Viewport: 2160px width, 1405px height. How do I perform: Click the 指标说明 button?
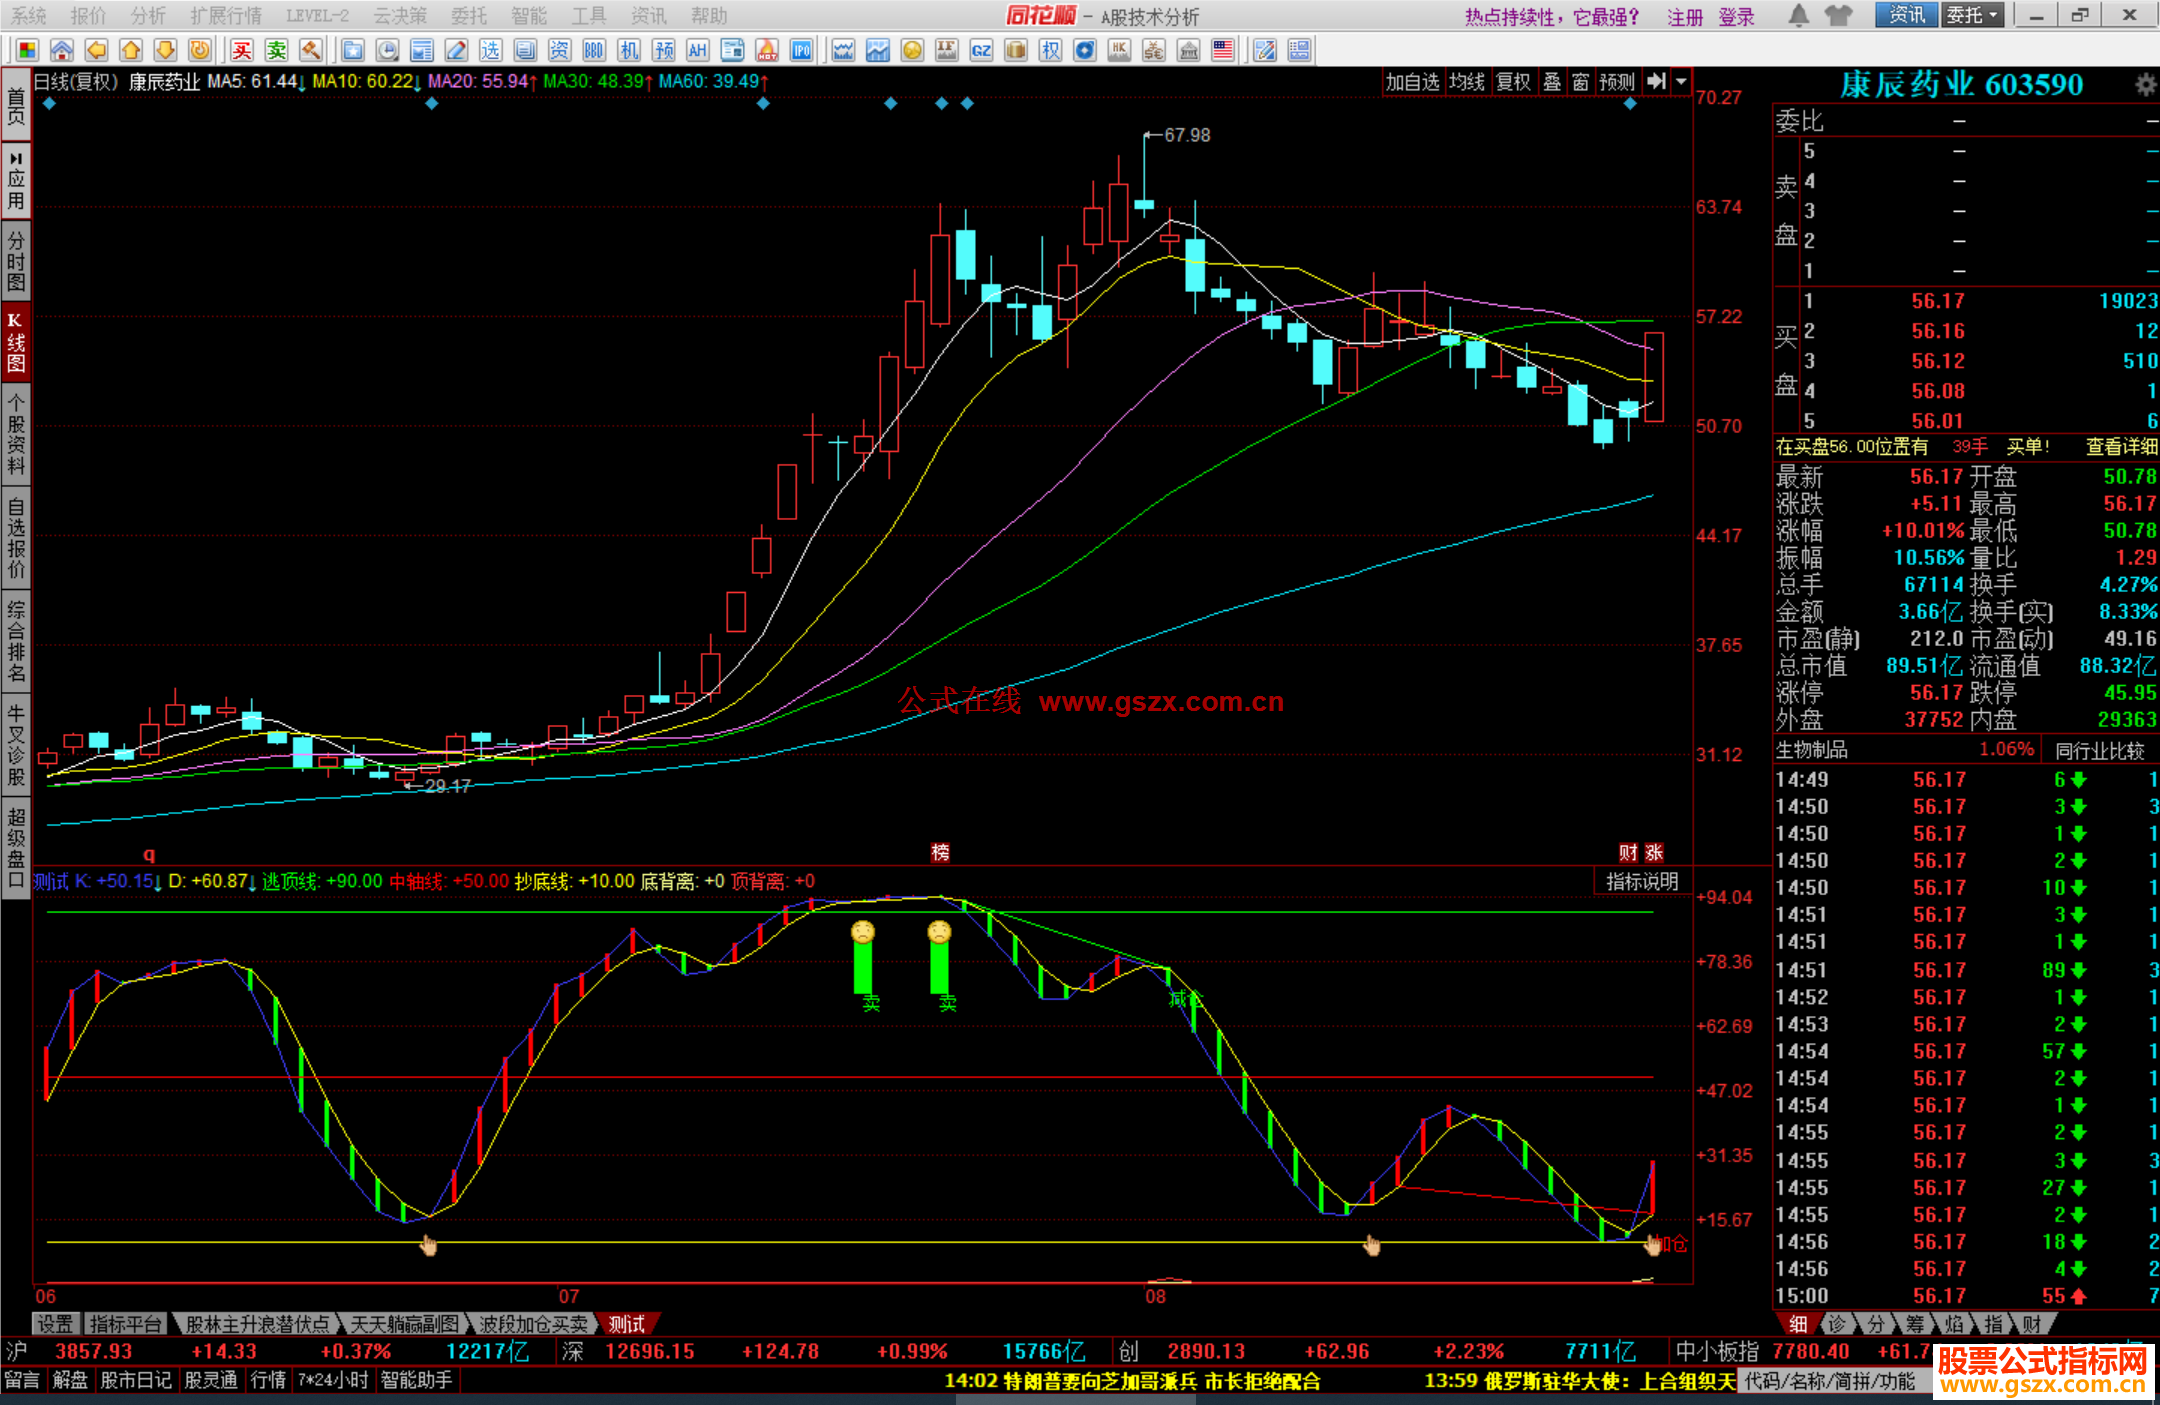tap(1641, 881)
